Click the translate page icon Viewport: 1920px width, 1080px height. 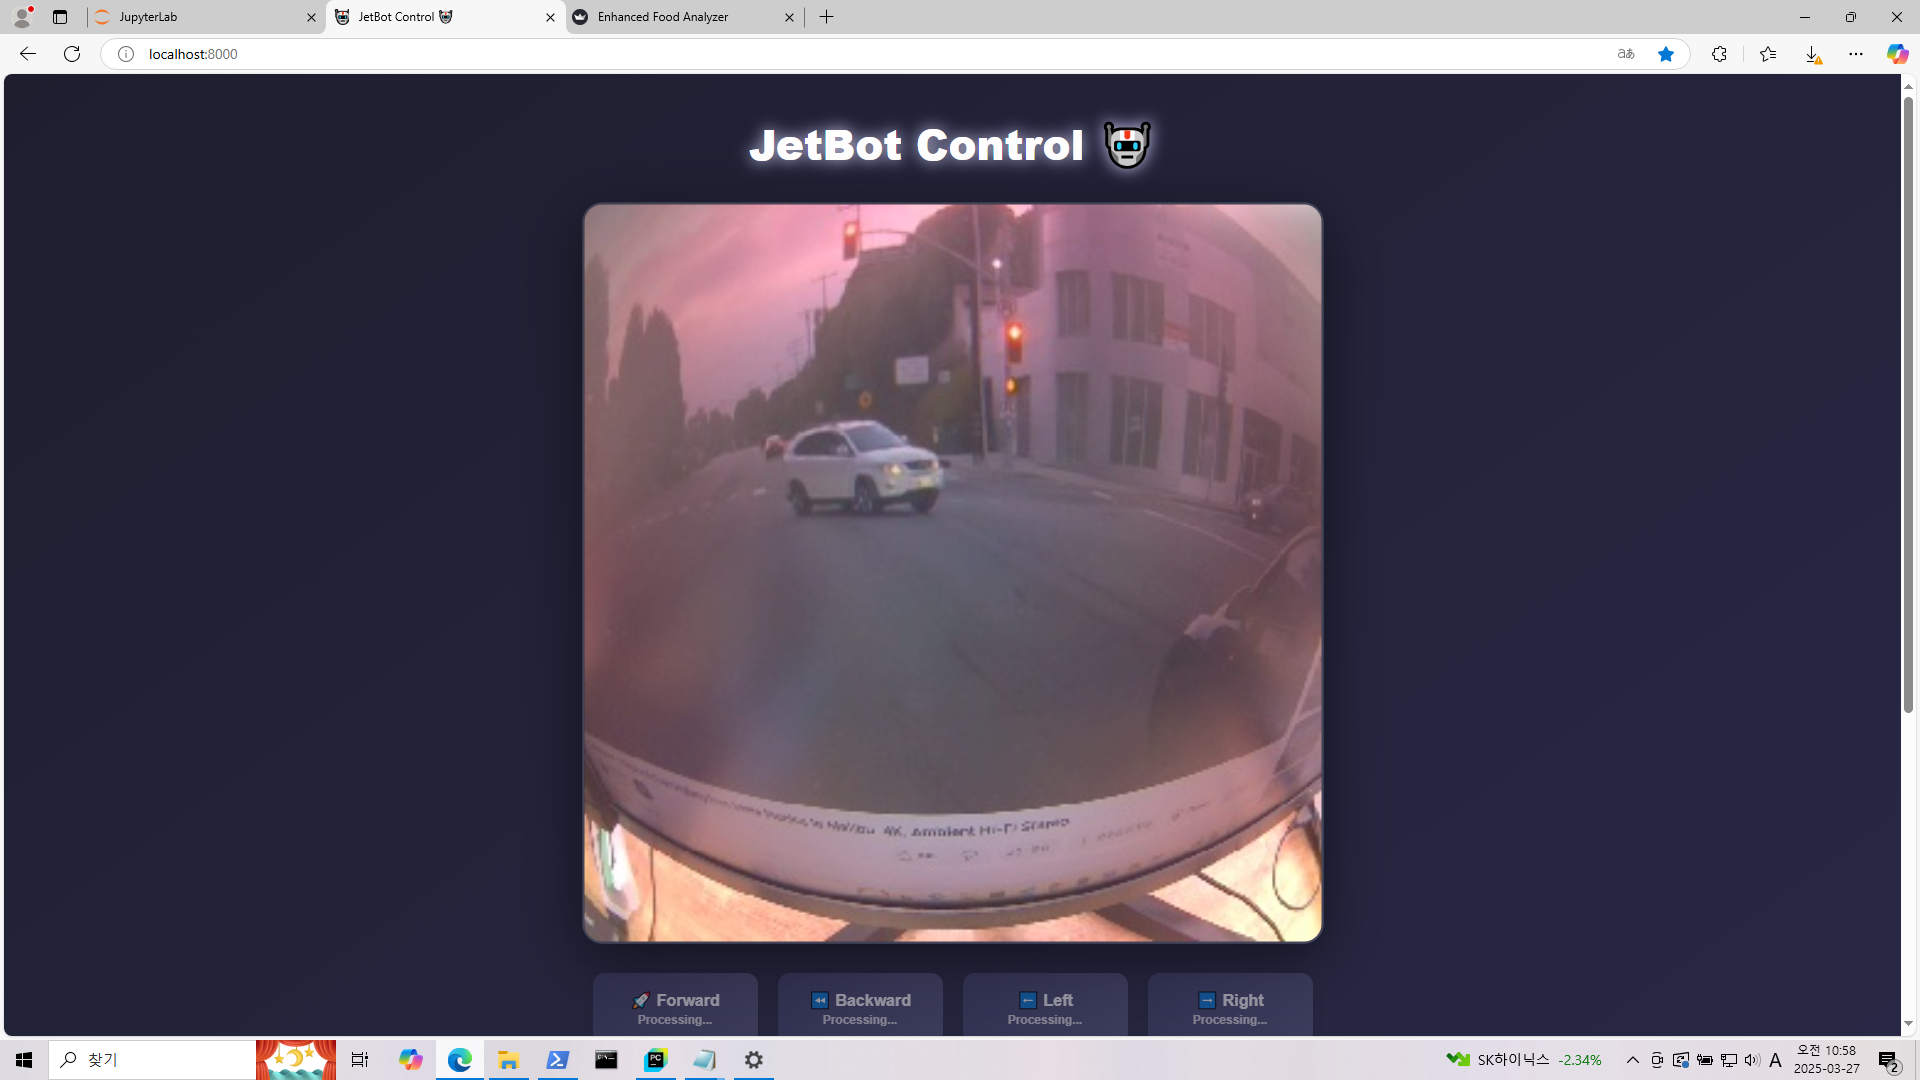(x=1625, y=54)
